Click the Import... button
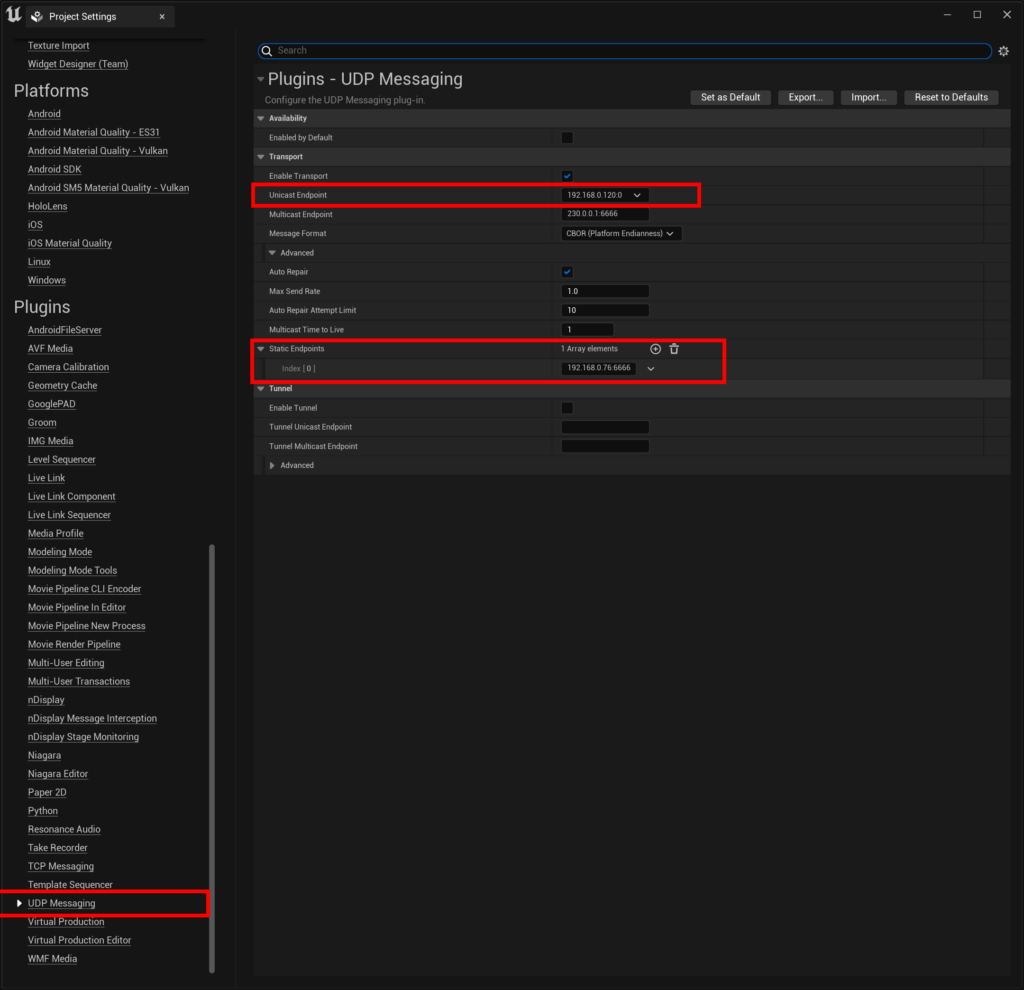 click(x=869, y=97)
